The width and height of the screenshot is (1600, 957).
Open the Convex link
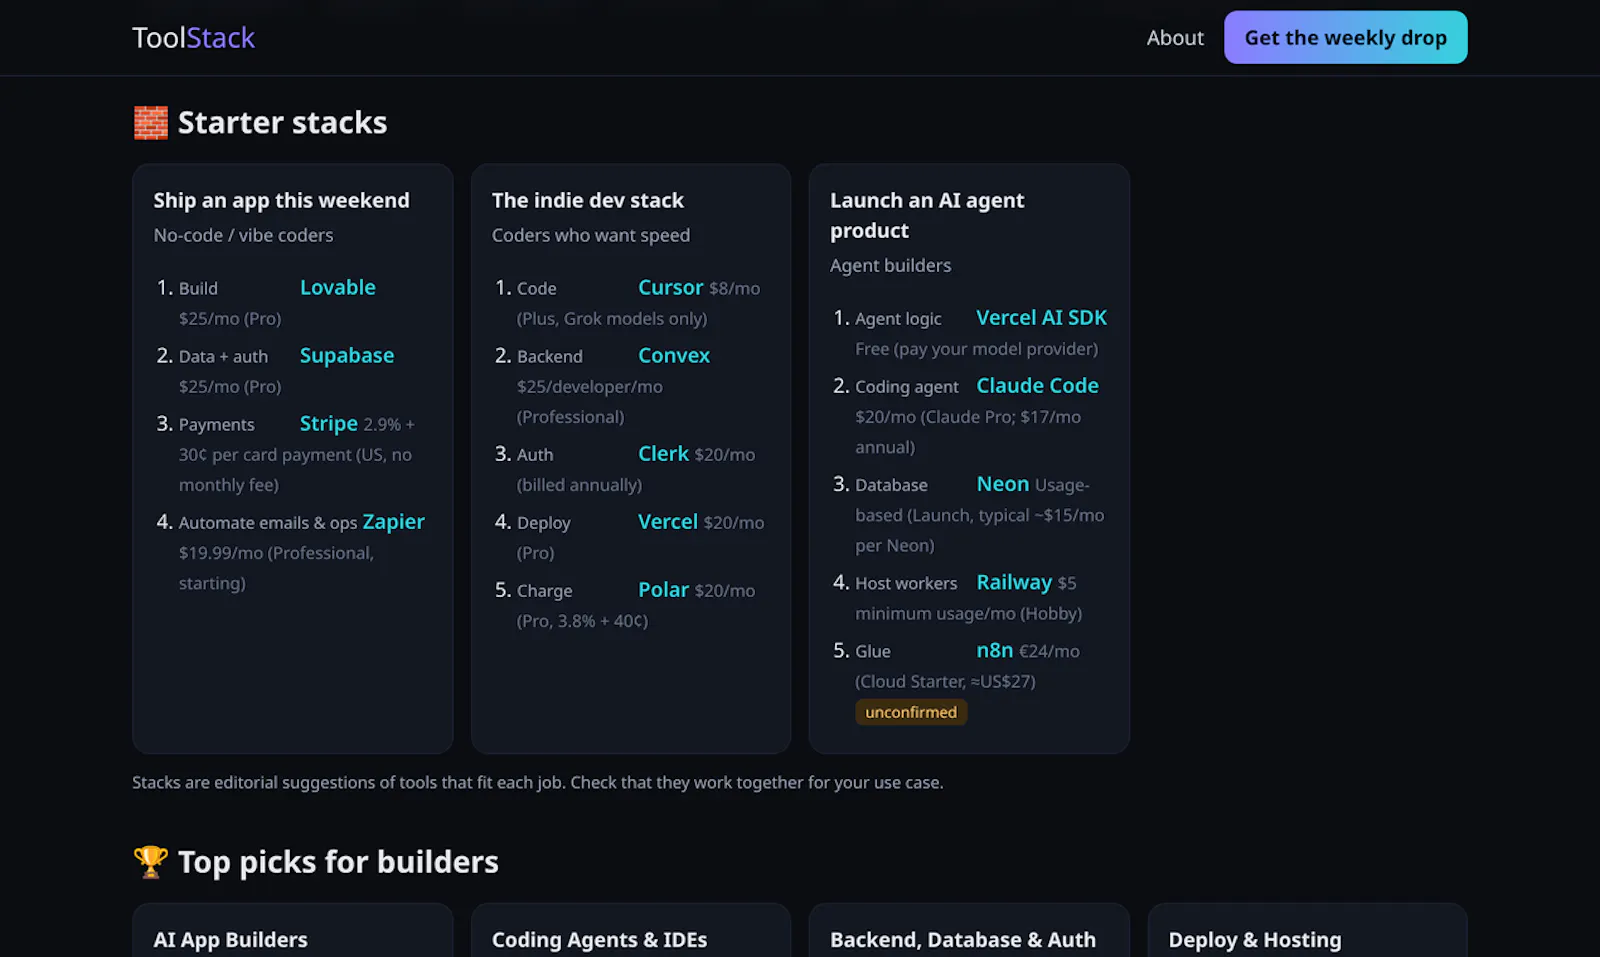tap(674, 355)
